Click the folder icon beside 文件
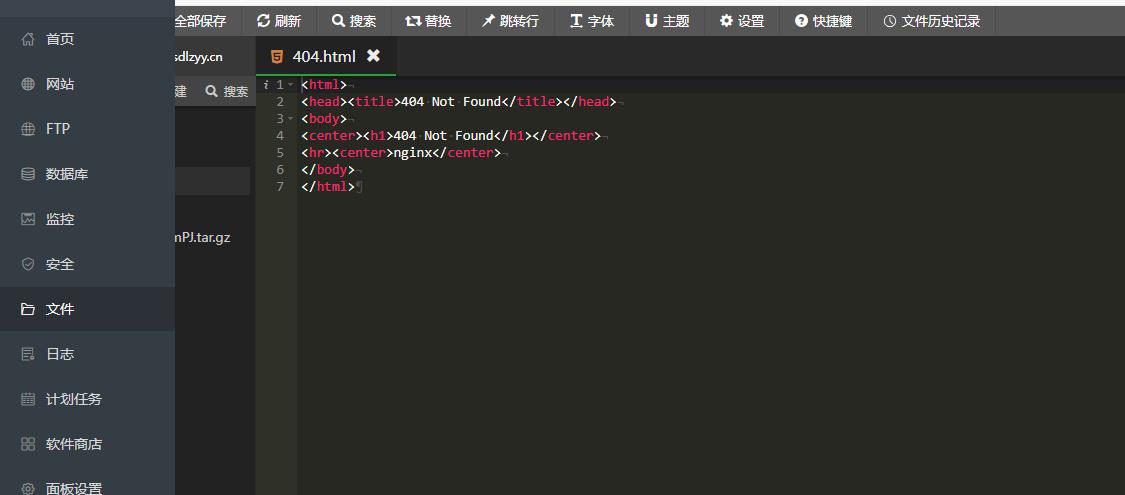This screenshot has height=495, width=1125. [x=28, y=309]
